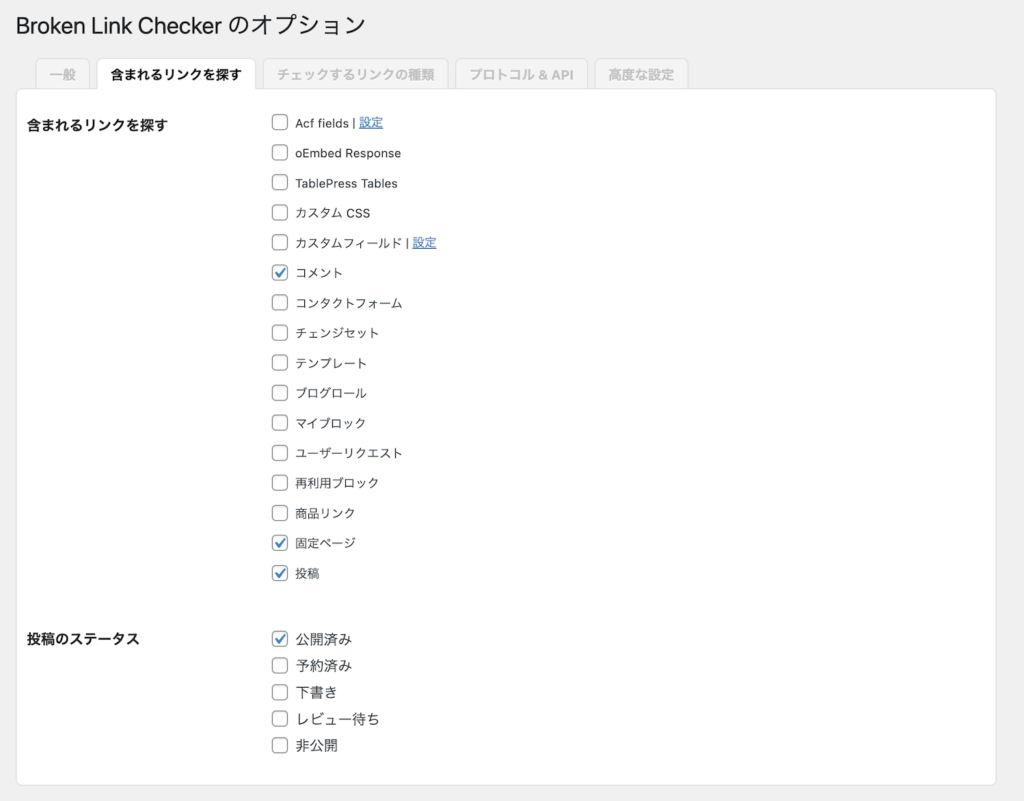
Task: Open the 一般 tab
Action: coord(63,74)
